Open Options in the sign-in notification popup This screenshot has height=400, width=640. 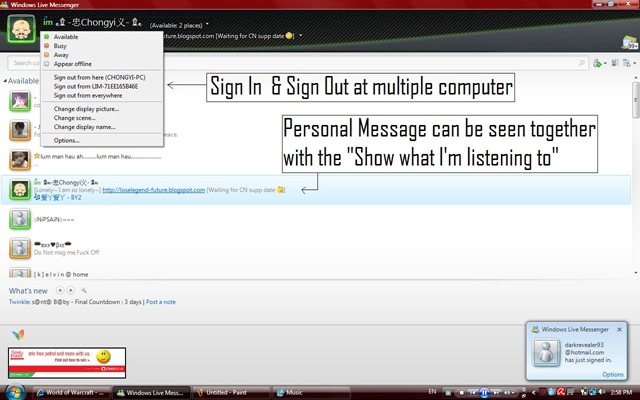[613, 374]
